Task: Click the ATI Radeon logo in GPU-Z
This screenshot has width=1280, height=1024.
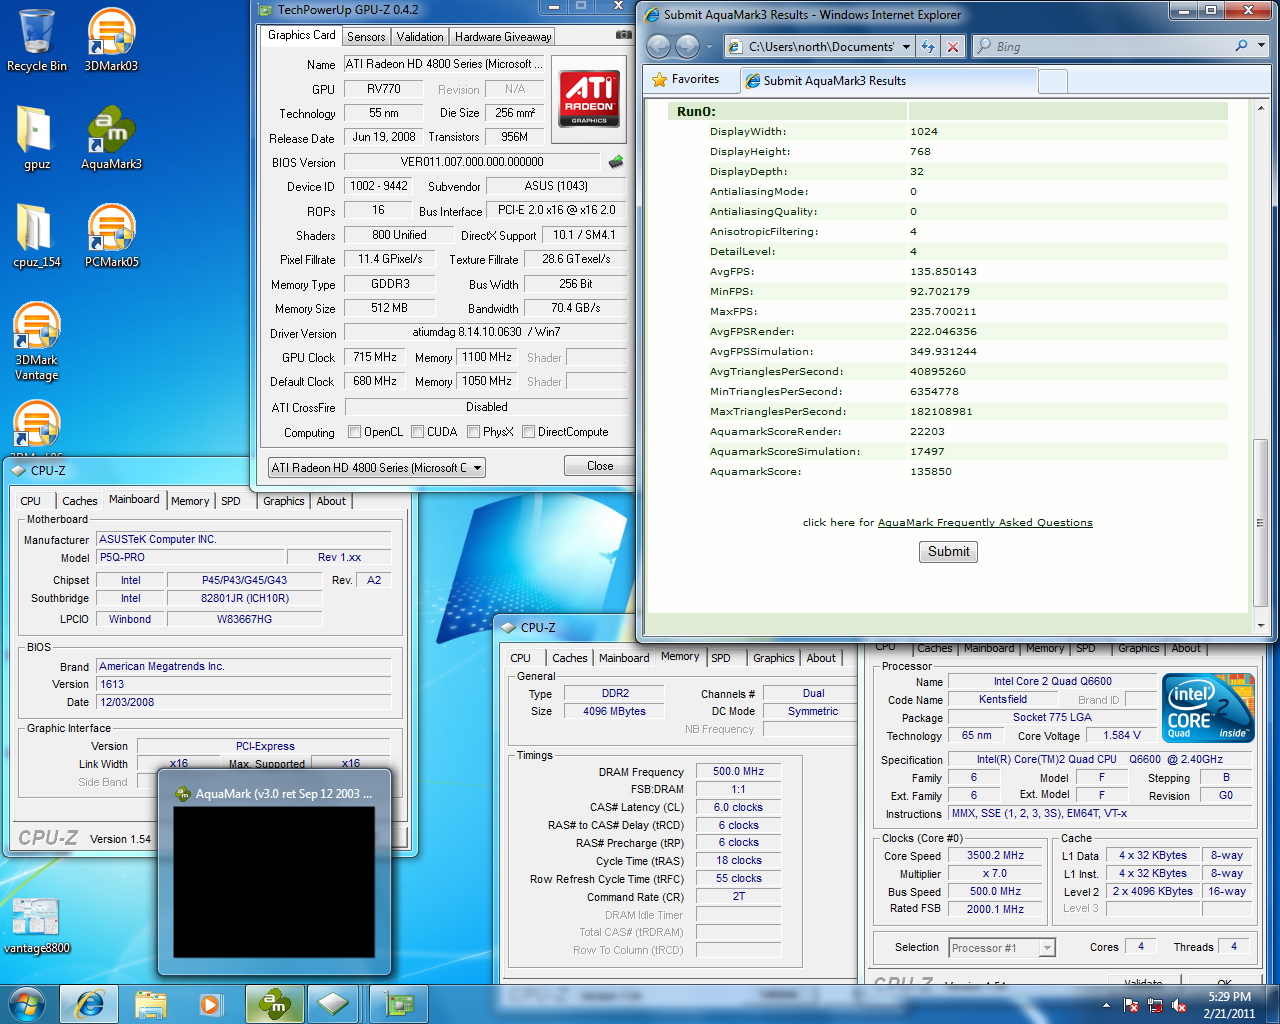Action: tap(589, 98)
